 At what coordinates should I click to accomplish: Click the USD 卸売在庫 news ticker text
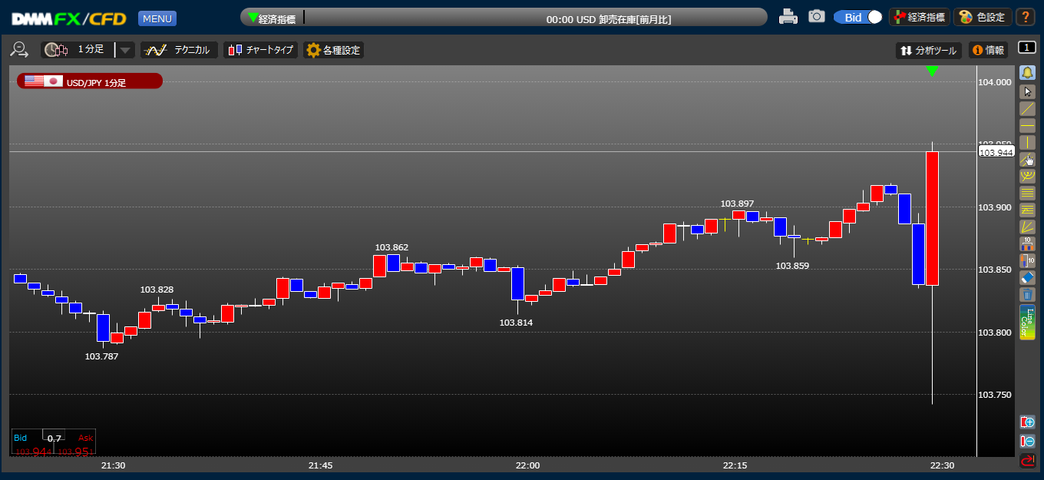pos(609,20)
